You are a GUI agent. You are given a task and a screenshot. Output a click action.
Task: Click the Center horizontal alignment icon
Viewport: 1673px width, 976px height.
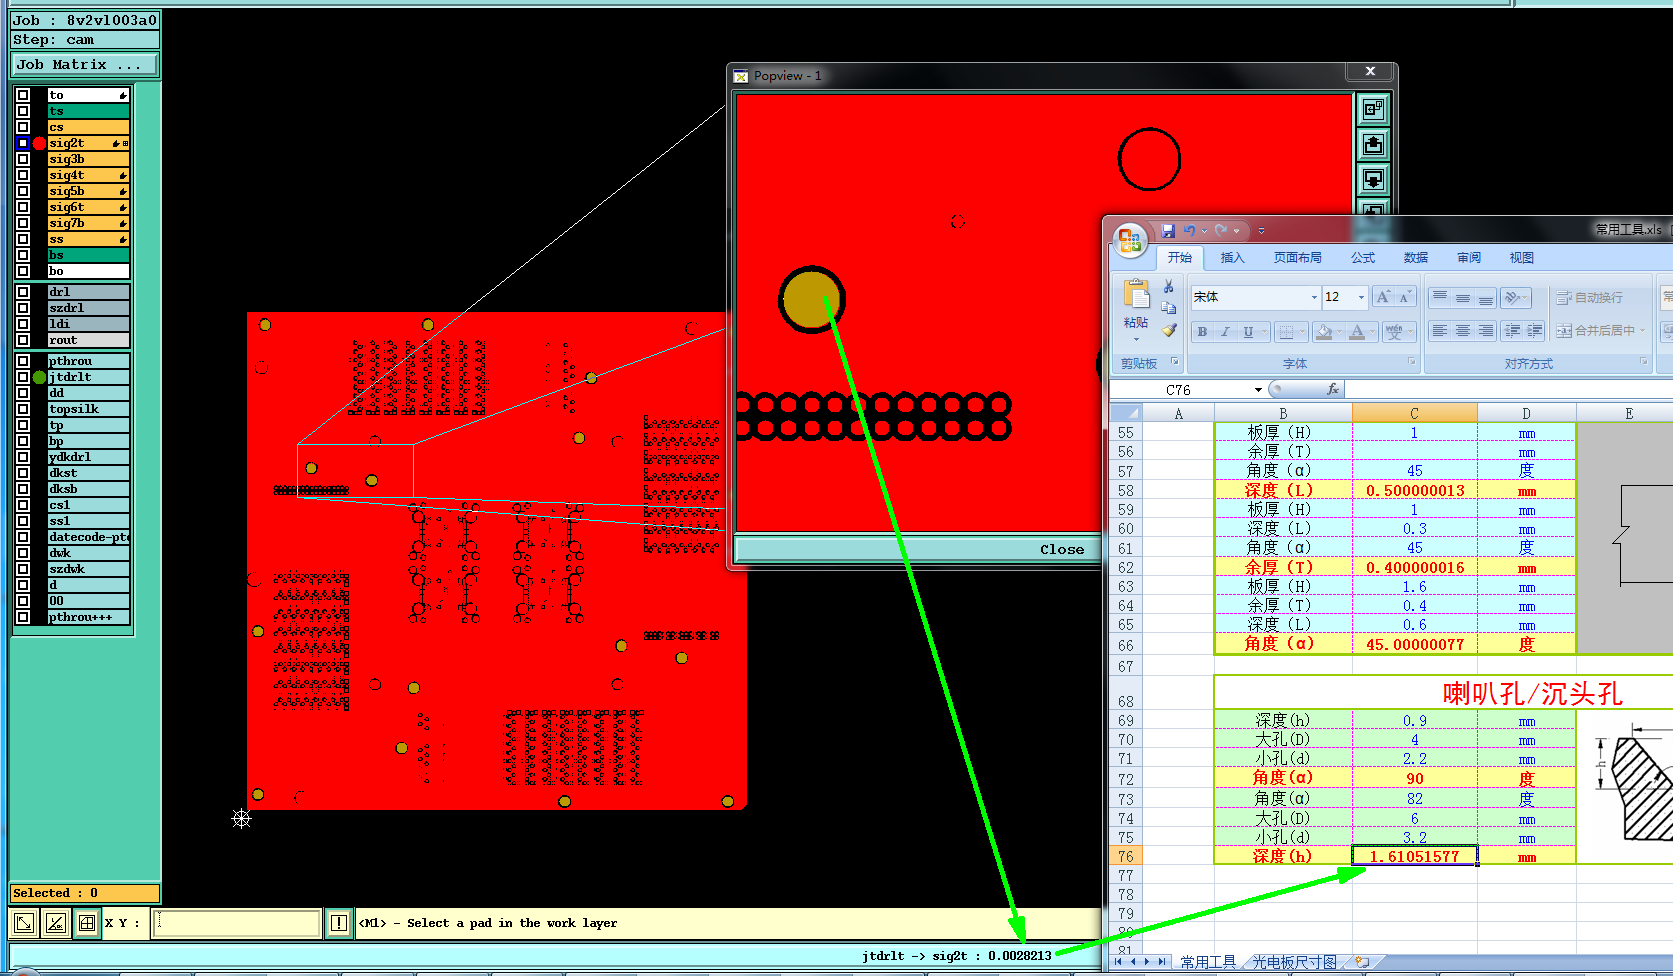click(x=1463, y=331)
